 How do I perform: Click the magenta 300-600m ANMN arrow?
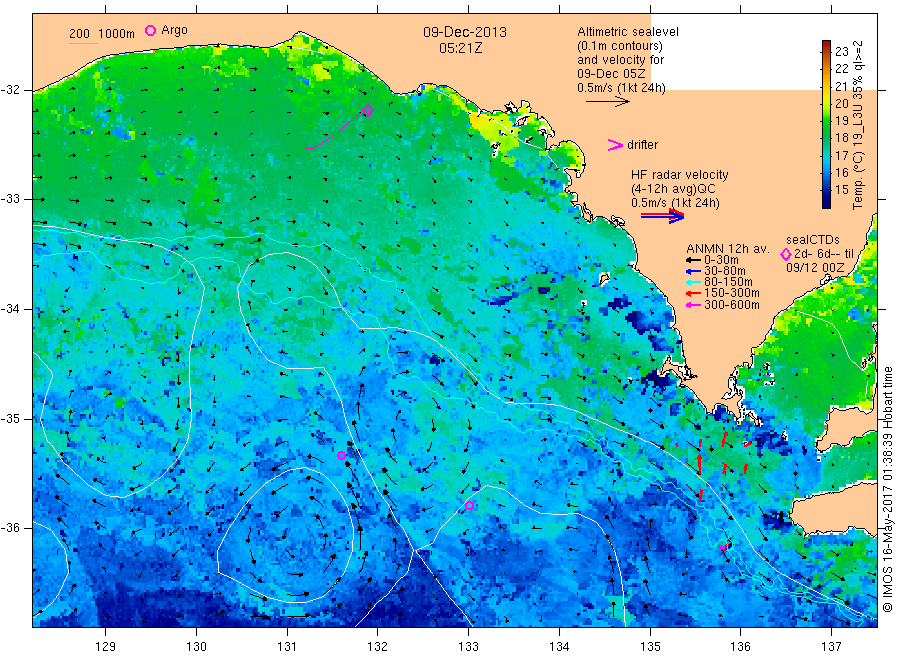coord(693,305)
